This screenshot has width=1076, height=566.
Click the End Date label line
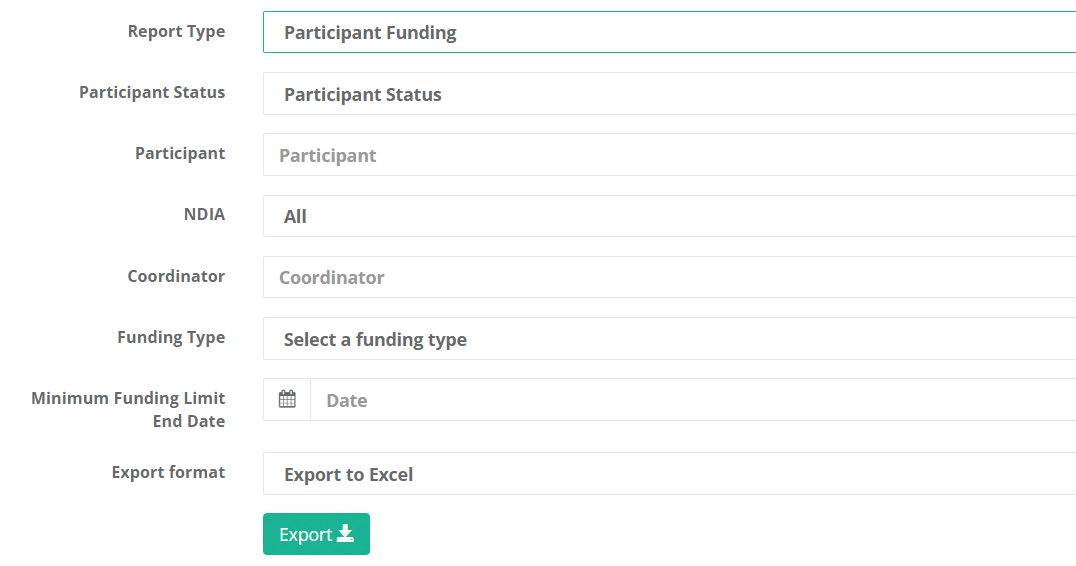click(189, 421)
